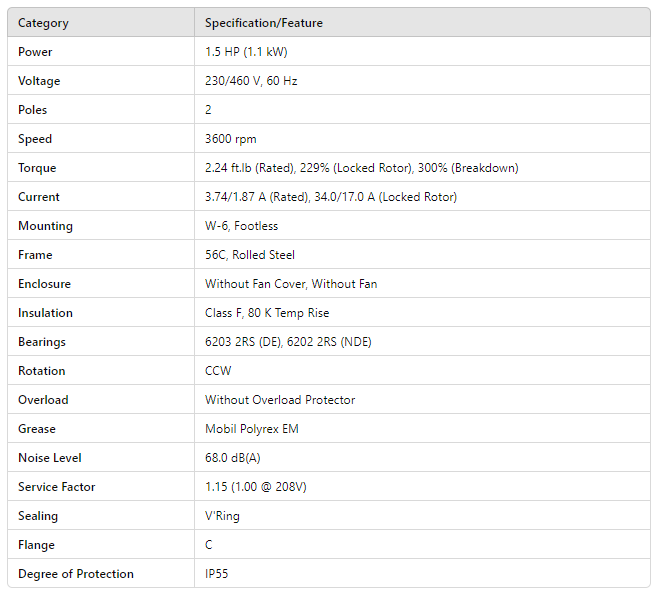Click the Torque specification text

361,168
